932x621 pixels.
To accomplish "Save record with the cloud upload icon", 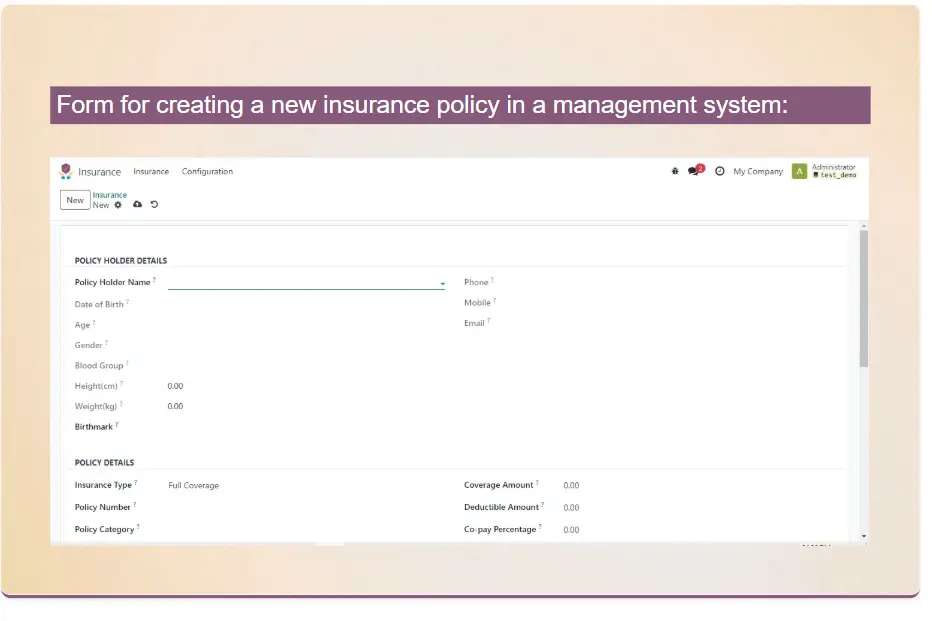I will 137,205.
